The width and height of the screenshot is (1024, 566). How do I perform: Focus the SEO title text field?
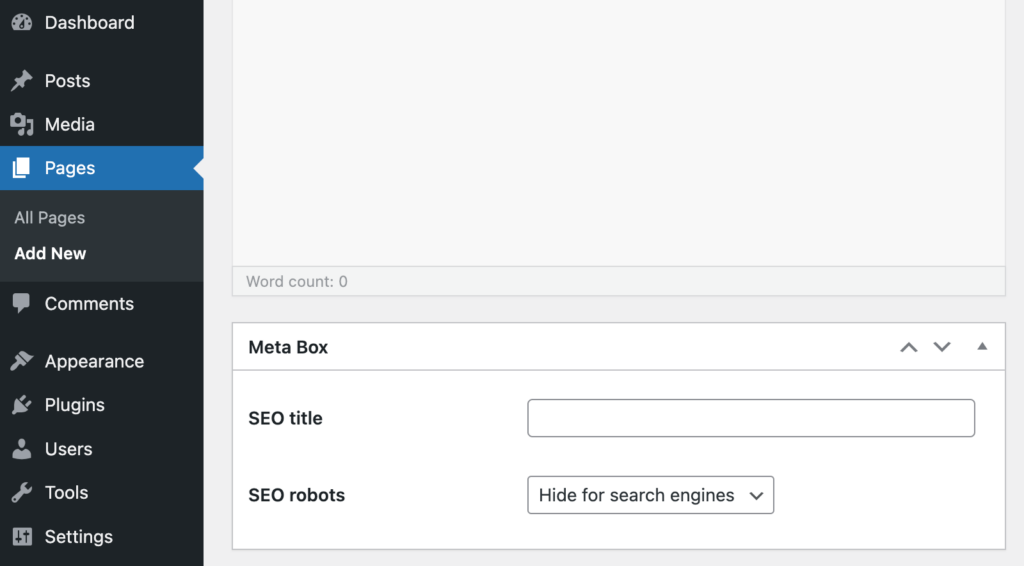[x=750, y=418]
